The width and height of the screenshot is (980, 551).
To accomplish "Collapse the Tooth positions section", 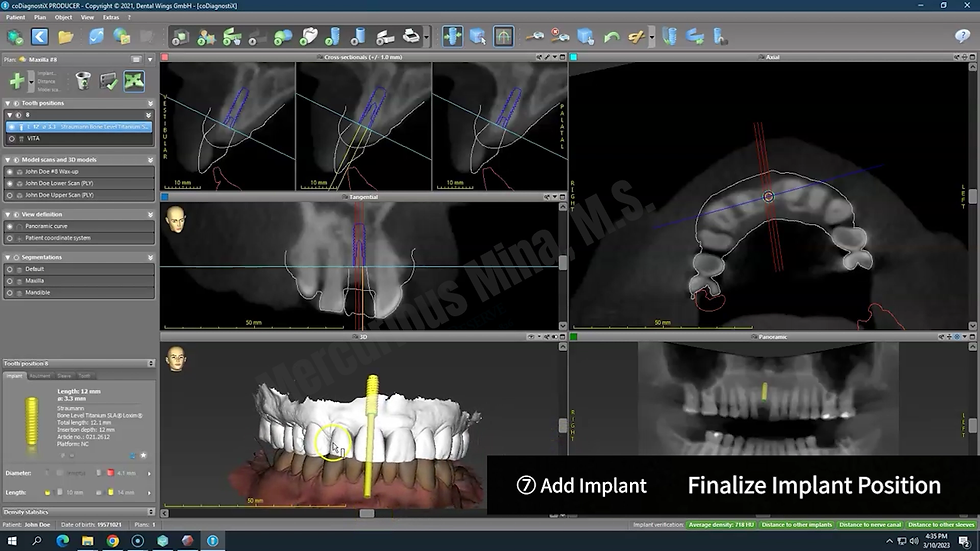I will [x=9, y=103].
